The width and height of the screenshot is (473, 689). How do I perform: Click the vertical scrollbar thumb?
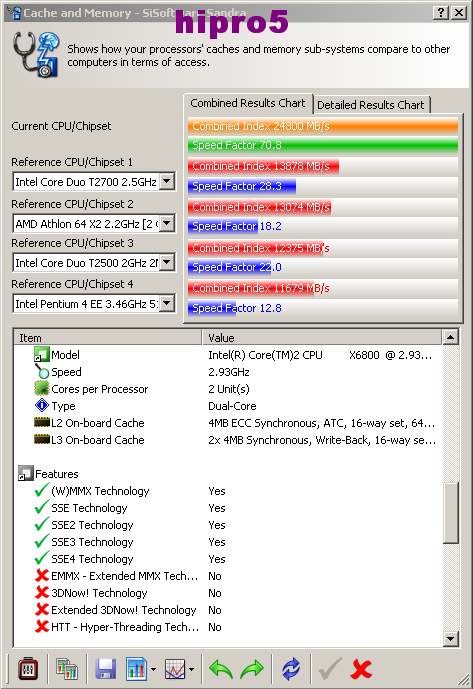coord(450,513)
